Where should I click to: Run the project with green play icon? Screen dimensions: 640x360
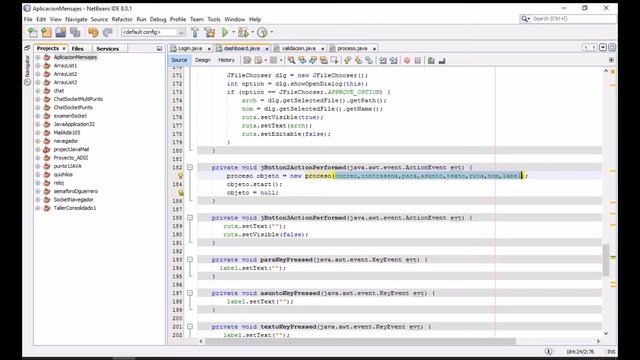225,32
